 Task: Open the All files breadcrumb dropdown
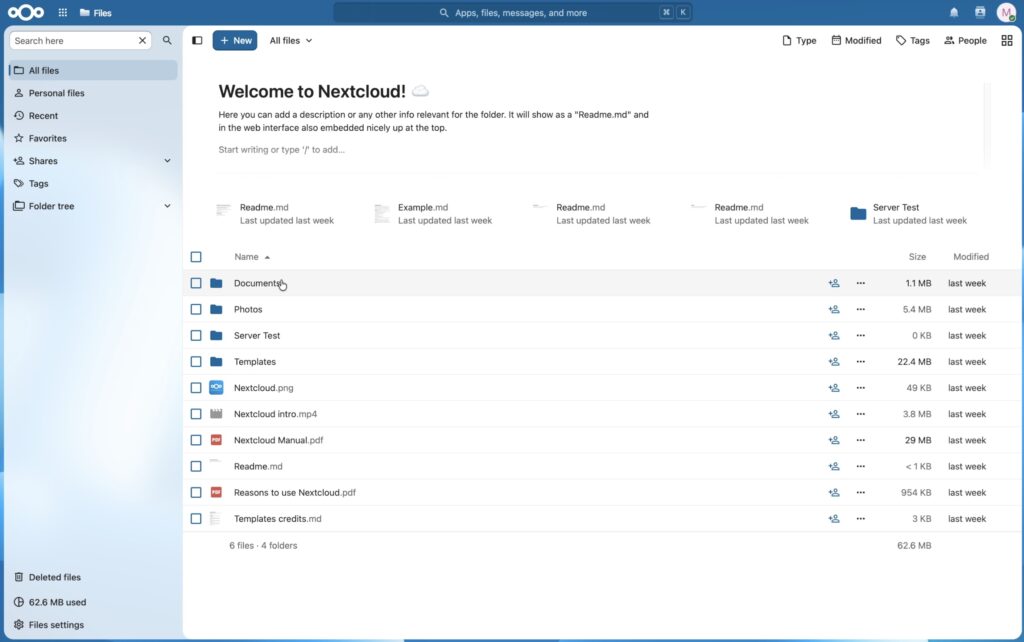pos(291,40)
